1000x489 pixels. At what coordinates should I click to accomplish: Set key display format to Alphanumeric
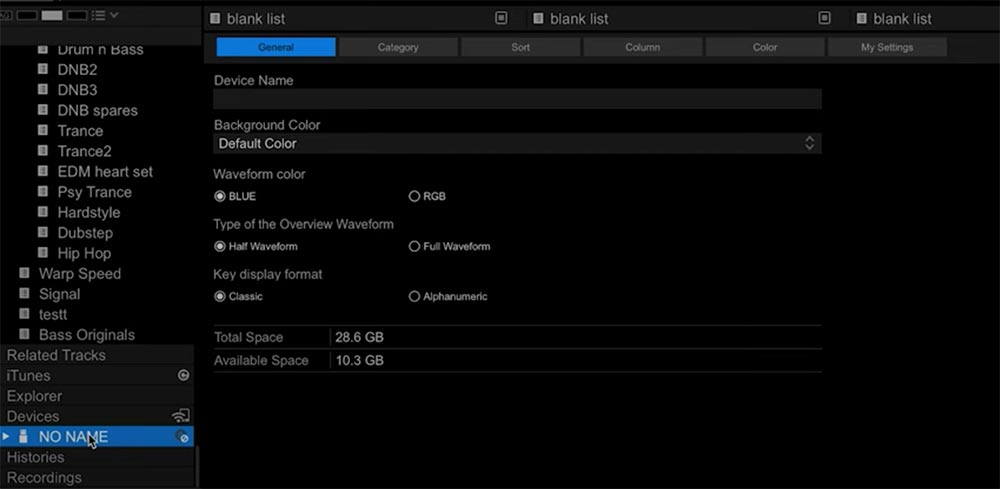pyautogui.click(x=414, y=297)
